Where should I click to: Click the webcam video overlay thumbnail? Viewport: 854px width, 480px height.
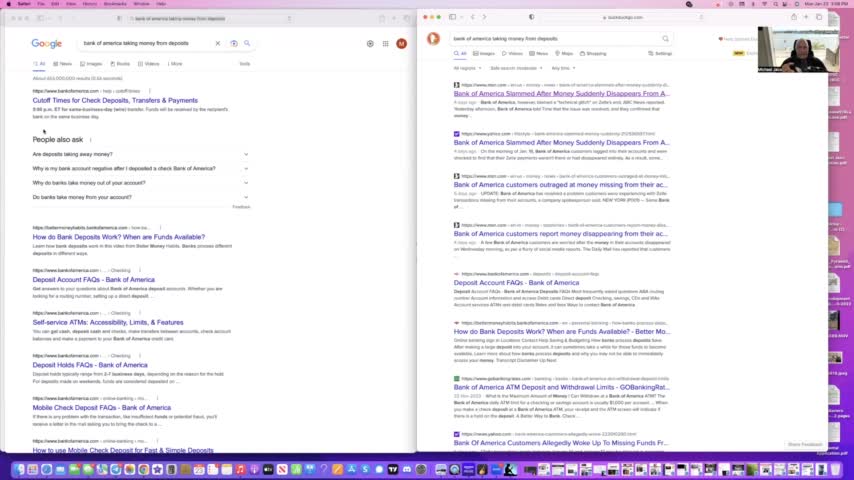798,50
